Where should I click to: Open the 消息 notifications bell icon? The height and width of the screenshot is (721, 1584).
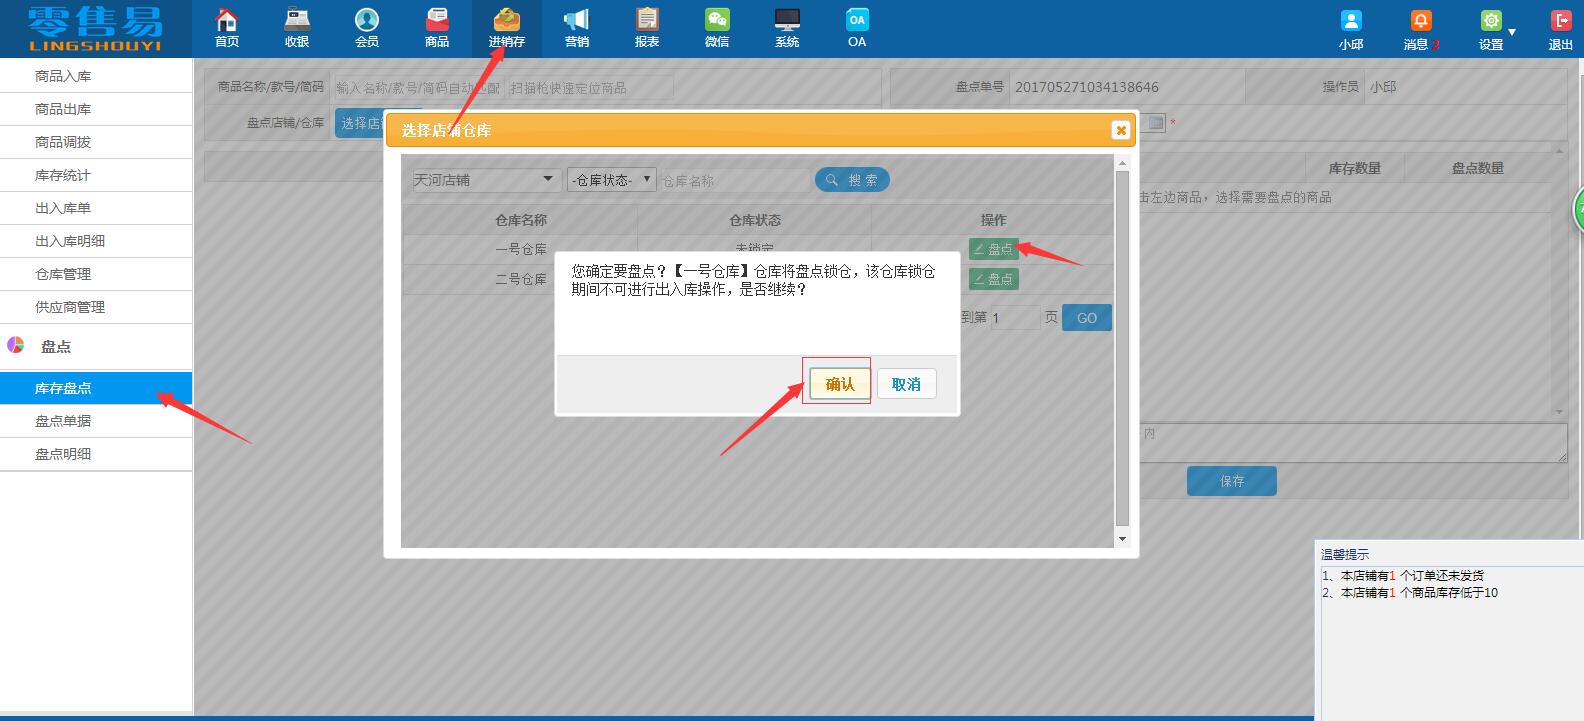pyautogui.click(x=1421, y=21)
